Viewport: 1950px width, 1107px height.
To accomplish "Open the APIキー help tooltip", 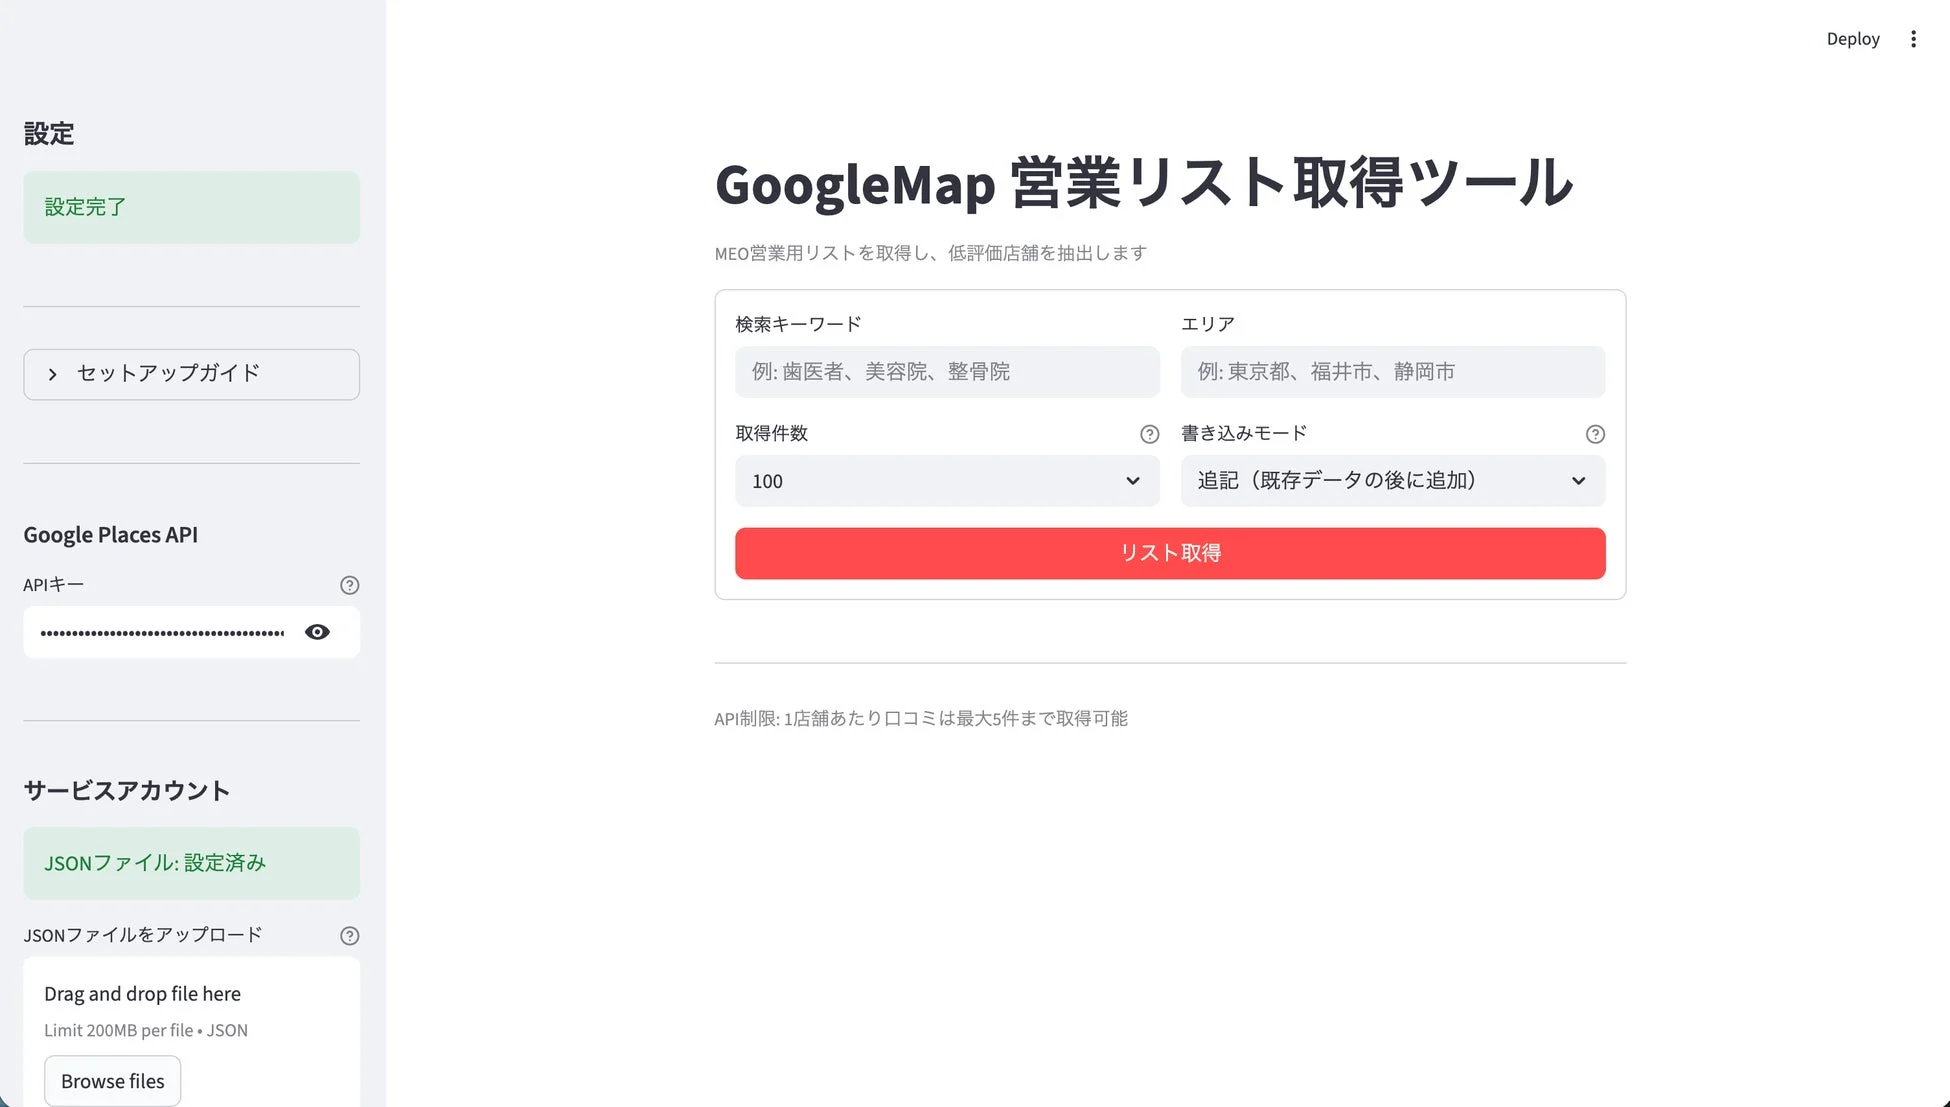I will 349,585.
